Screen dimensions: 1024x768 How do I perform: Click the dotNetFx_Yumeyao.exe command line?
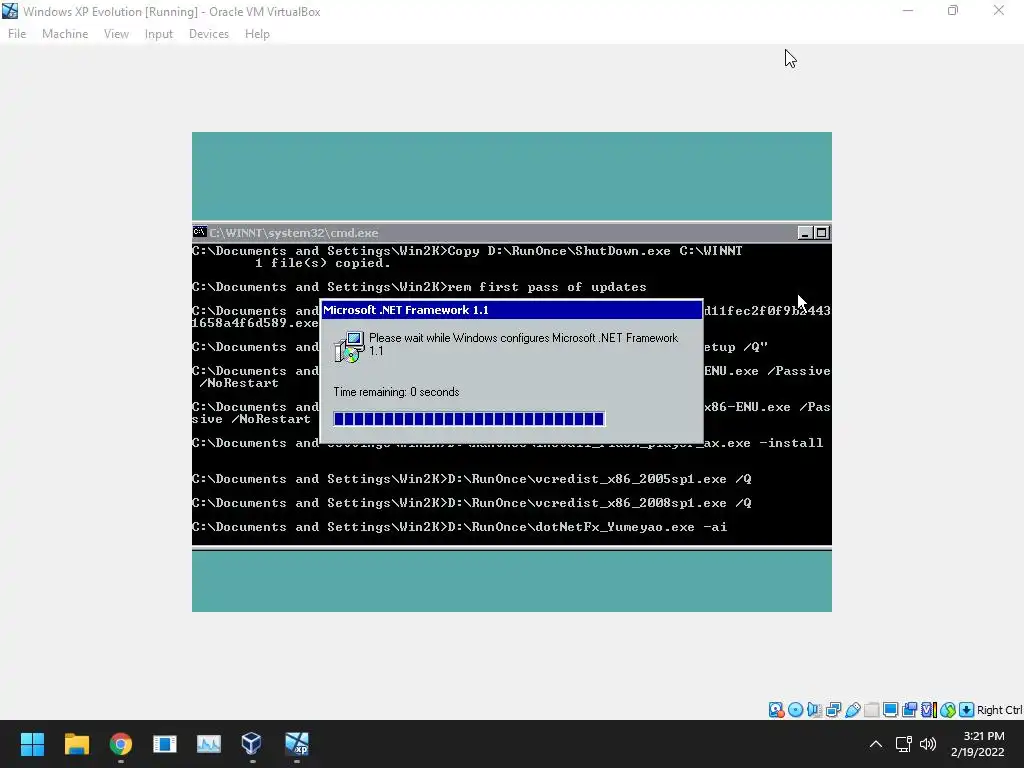tap(460, 527)
